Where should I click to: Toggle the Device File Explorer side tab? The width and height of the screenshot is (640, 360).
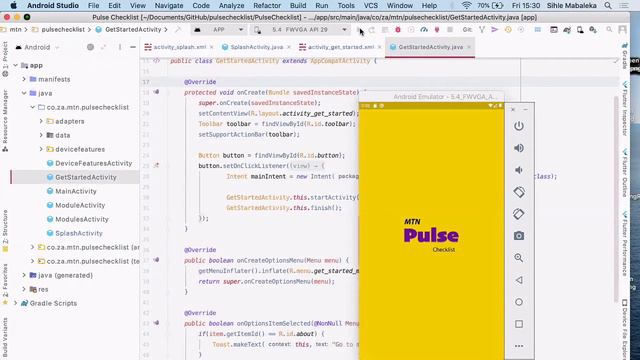click(625, 330)
